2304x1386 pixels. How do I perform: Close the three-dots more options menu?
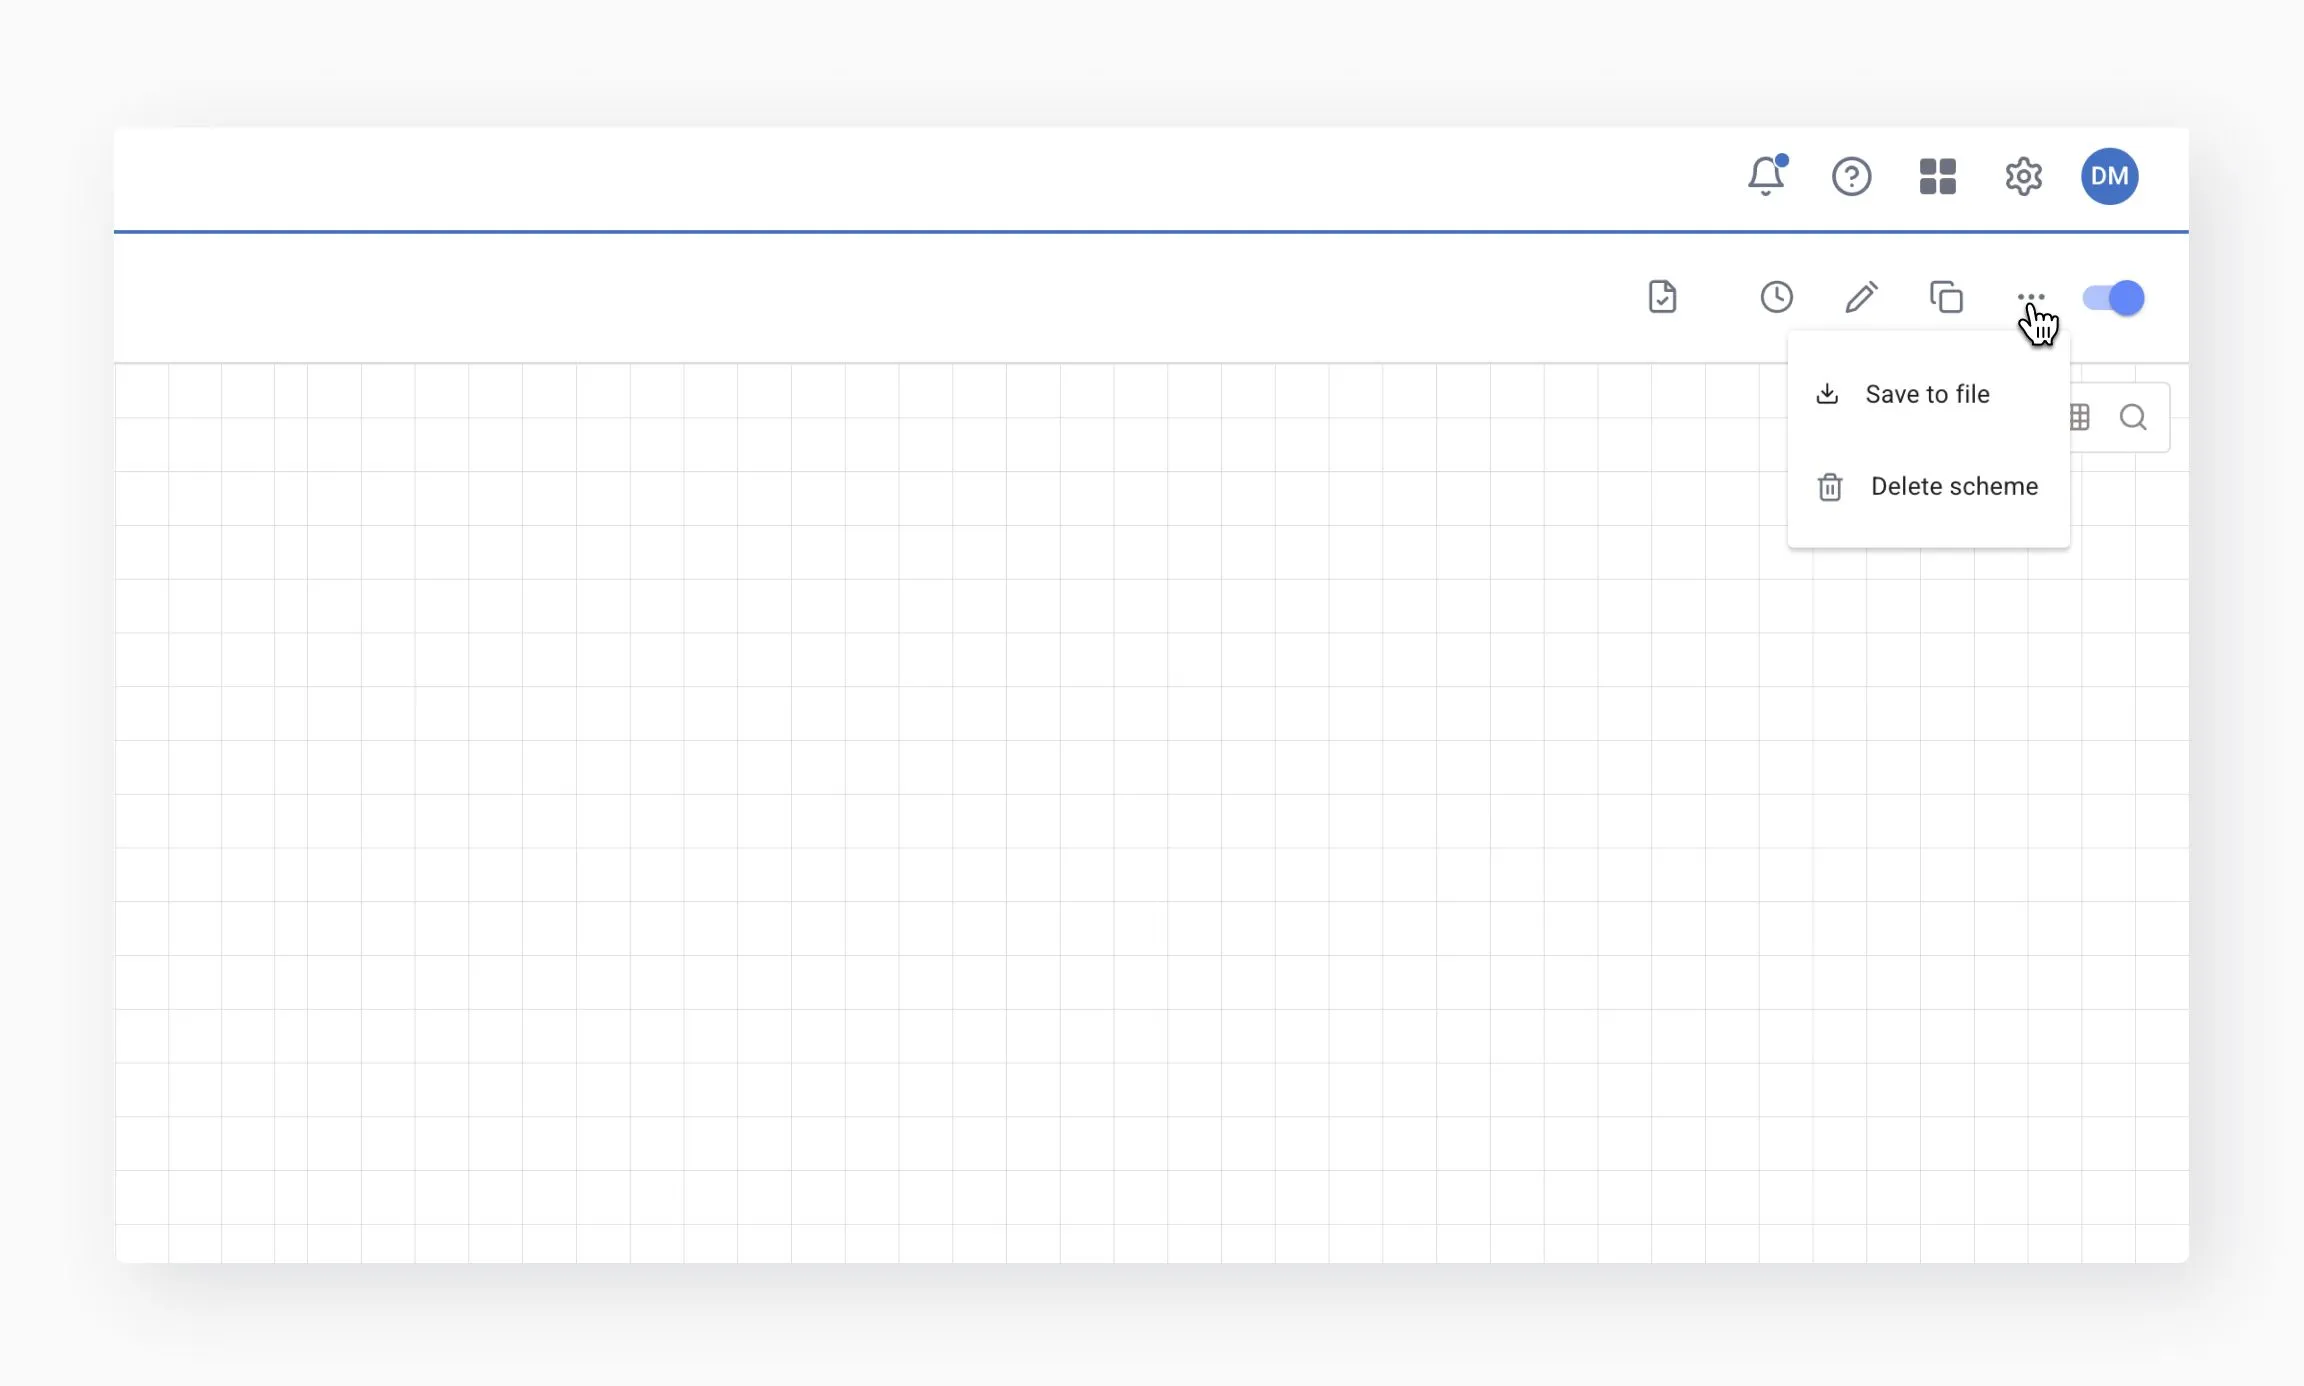pyautogui.click(x=2031, y=297)
